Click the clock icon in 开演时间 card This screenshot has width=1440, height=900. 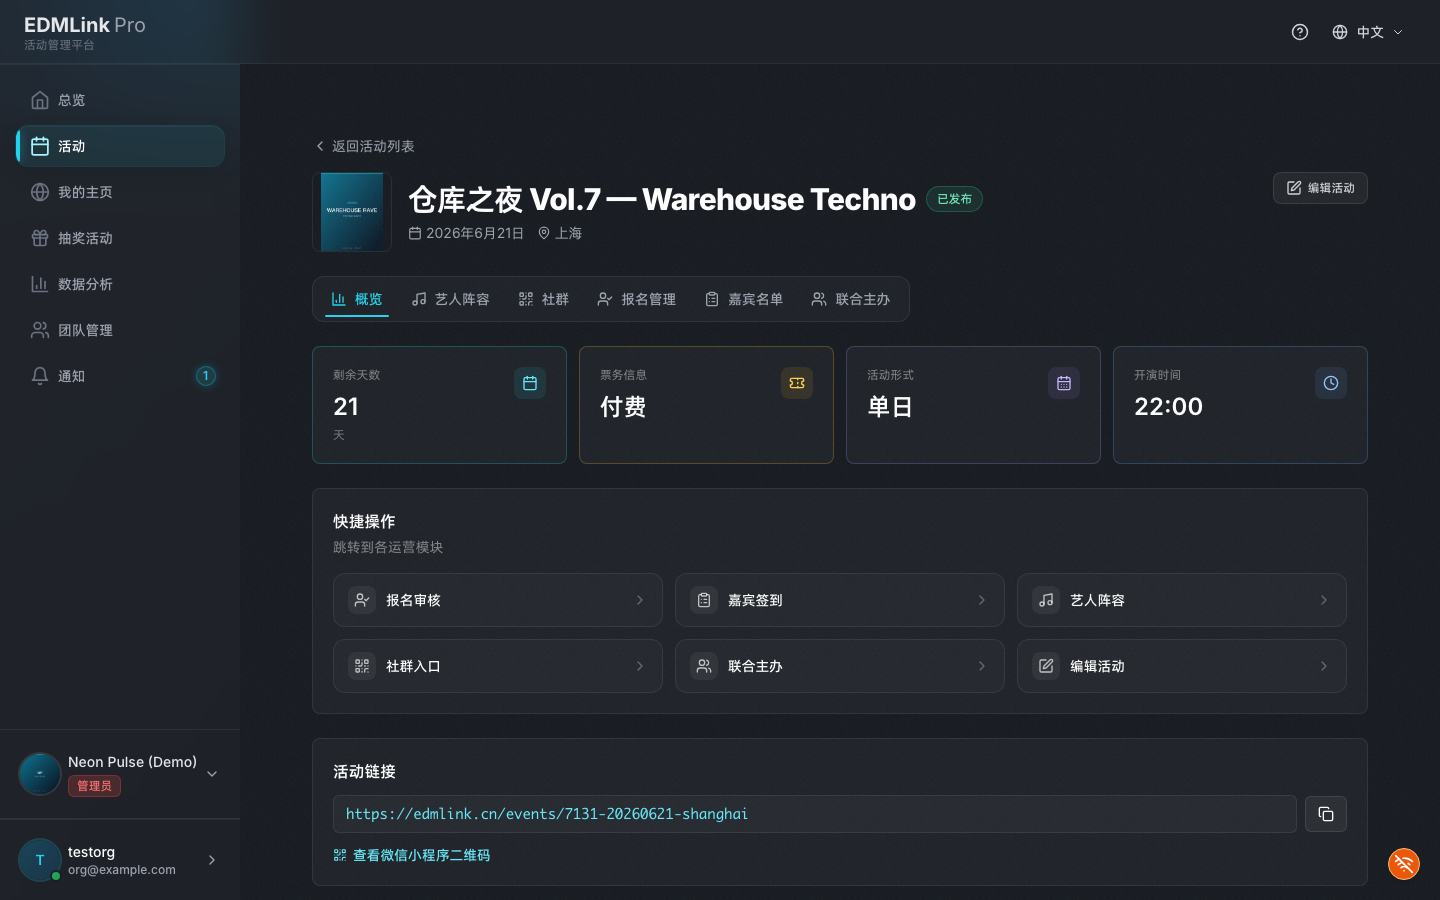[x=1331, y=383]
